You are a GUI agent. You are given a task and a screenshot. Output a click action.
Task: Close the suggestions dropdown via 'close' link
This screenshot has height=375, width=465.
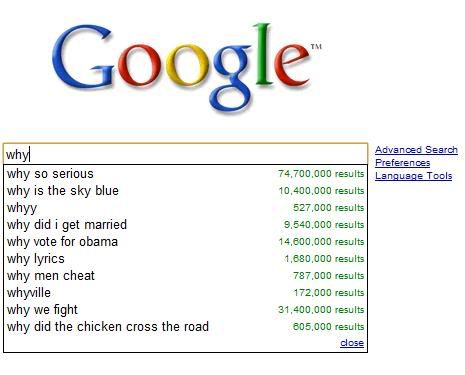pos(352,343)
